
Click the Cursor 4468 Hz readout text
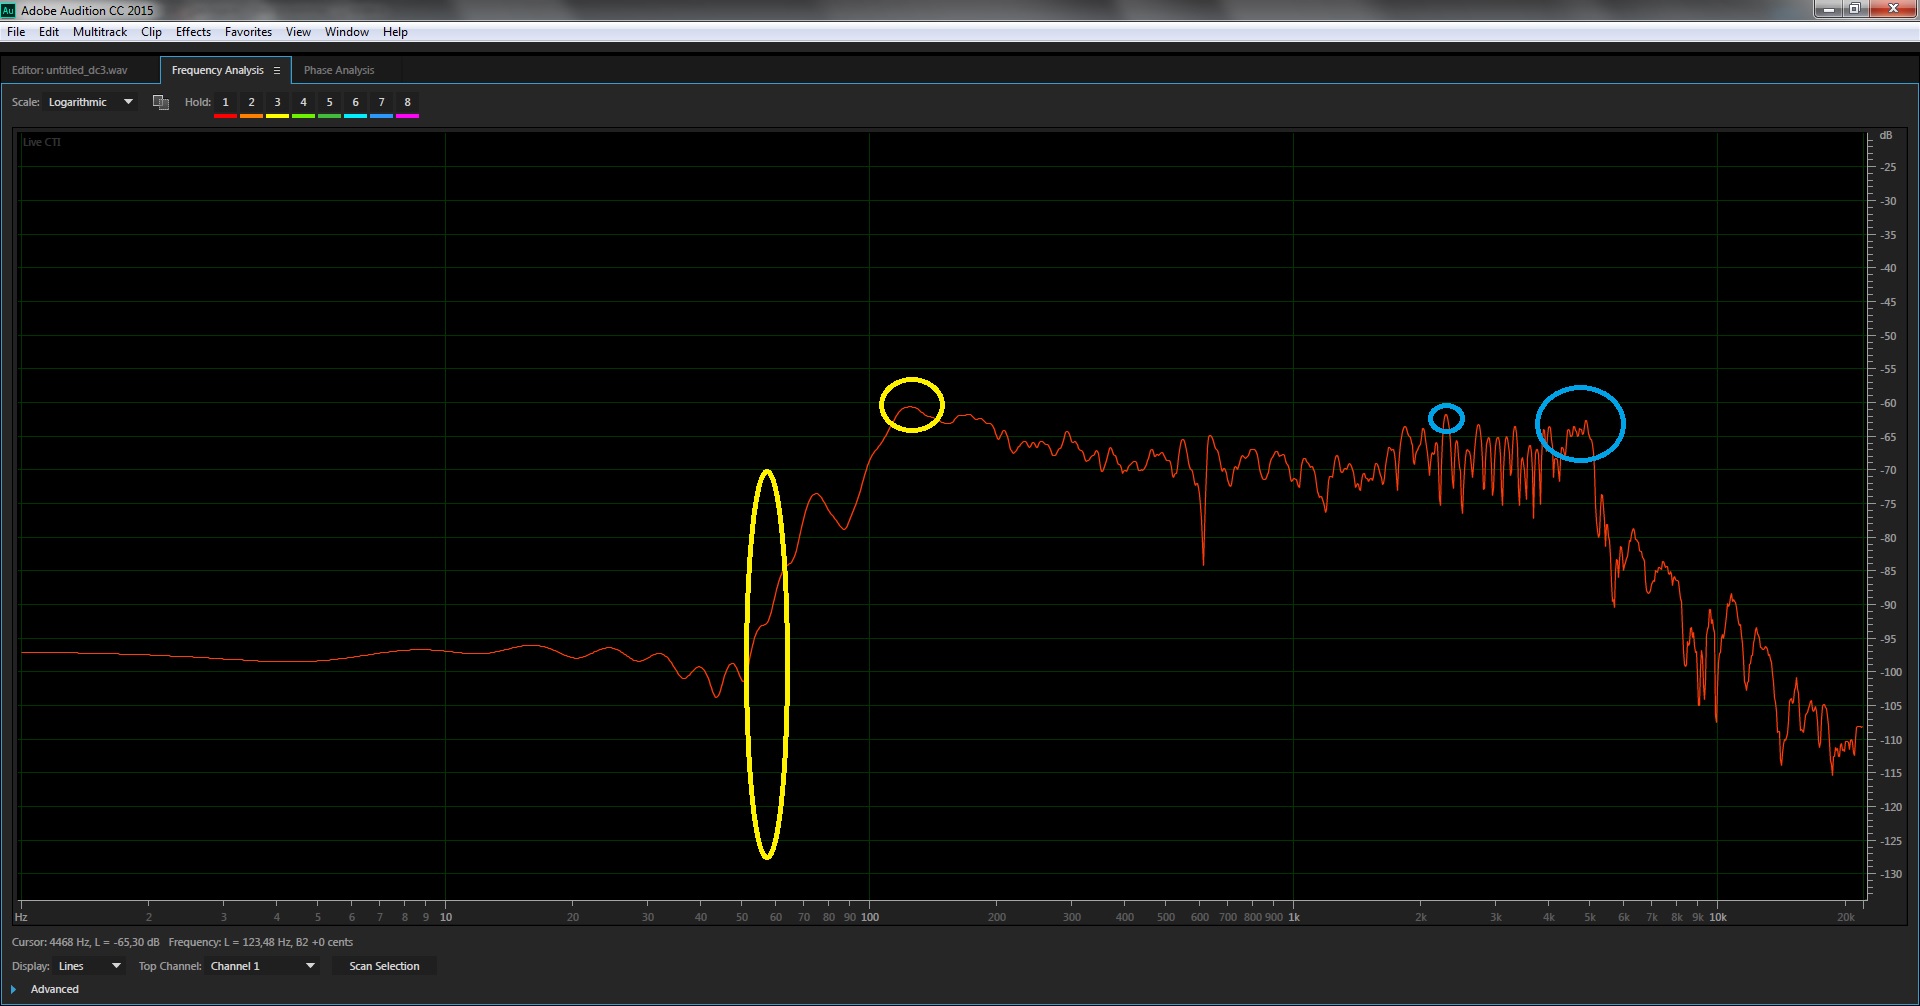86,942
